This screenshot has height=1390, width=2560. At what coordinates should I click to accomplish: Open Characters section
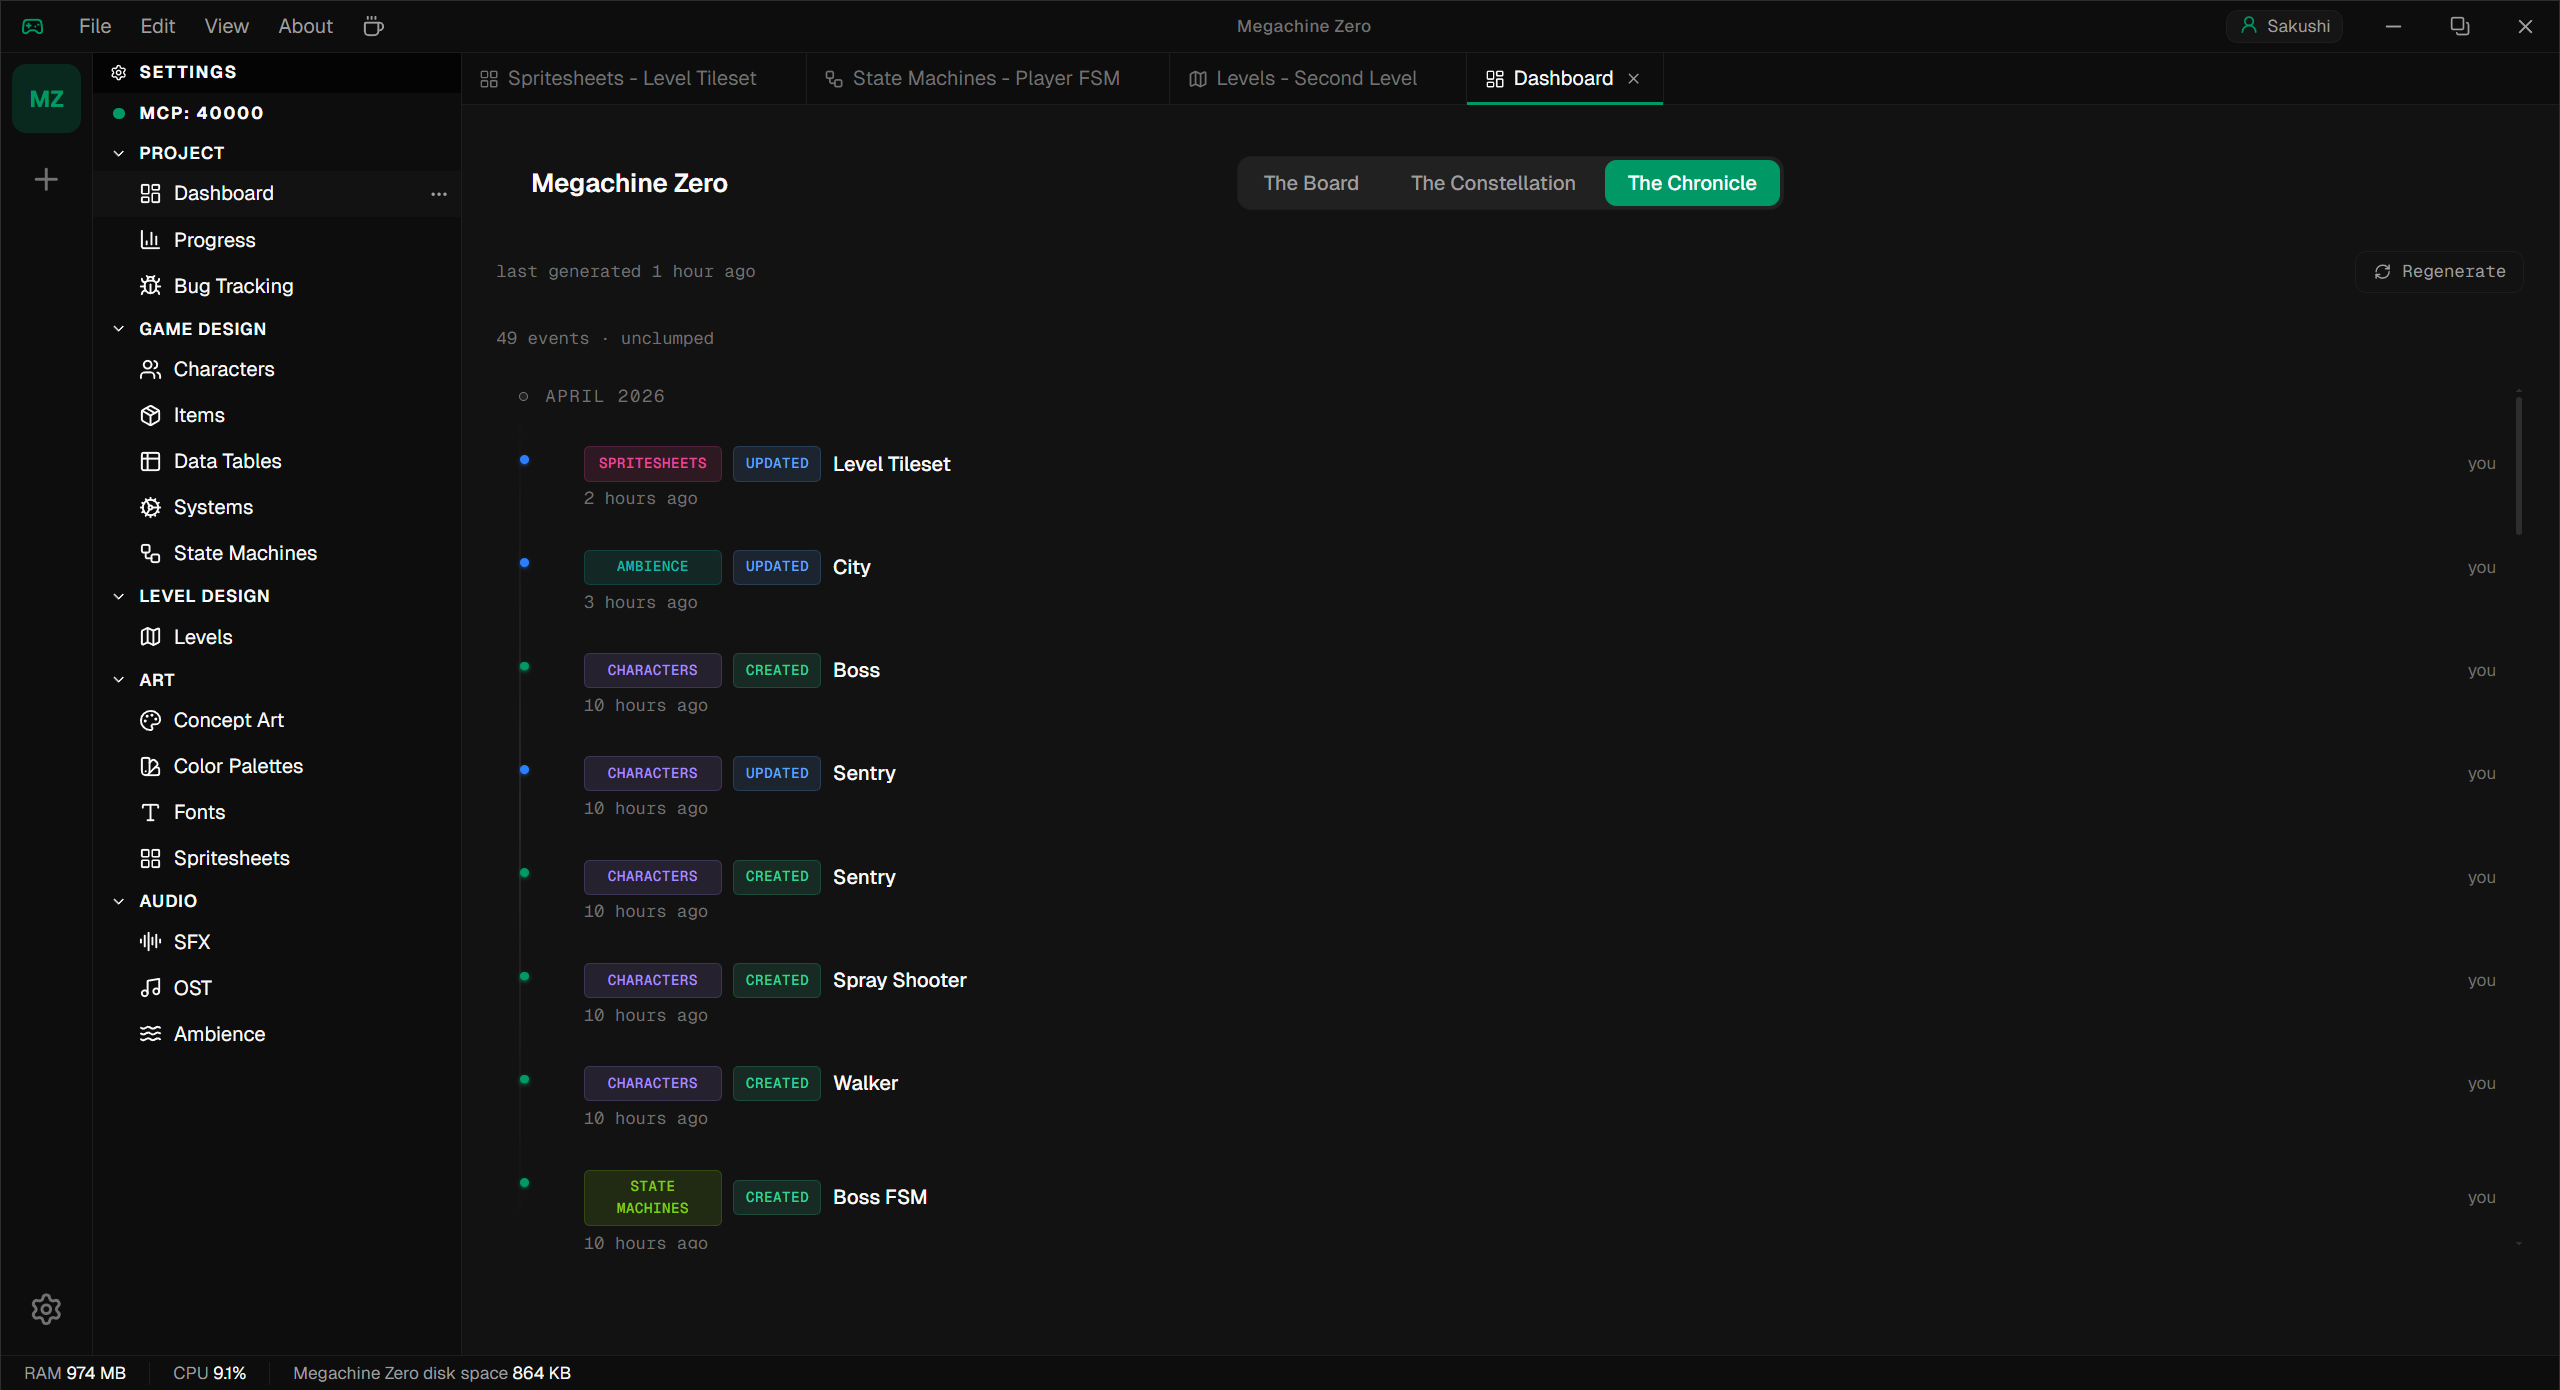276,369
